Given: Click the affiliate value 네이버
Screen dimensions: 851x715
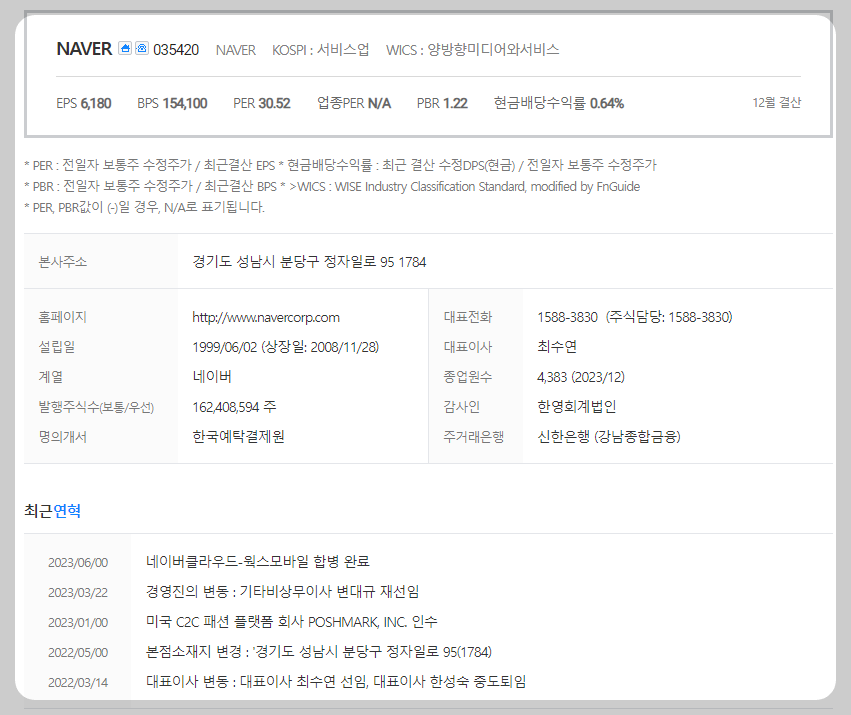Looking at the screenshot, I should (x=212, y=377).
